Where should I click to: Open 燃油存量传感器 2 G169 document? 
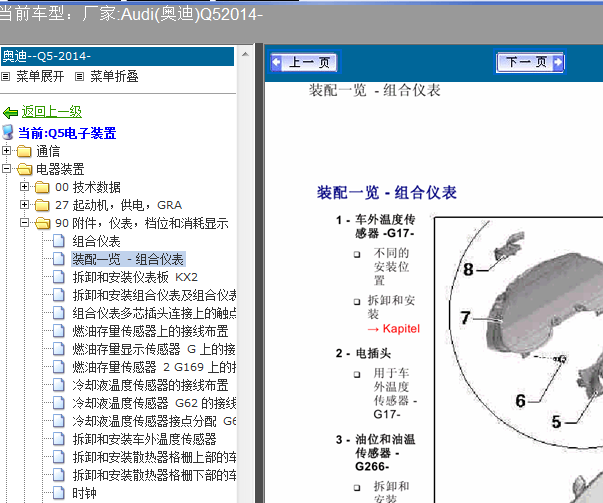click(x=154, y=367)
